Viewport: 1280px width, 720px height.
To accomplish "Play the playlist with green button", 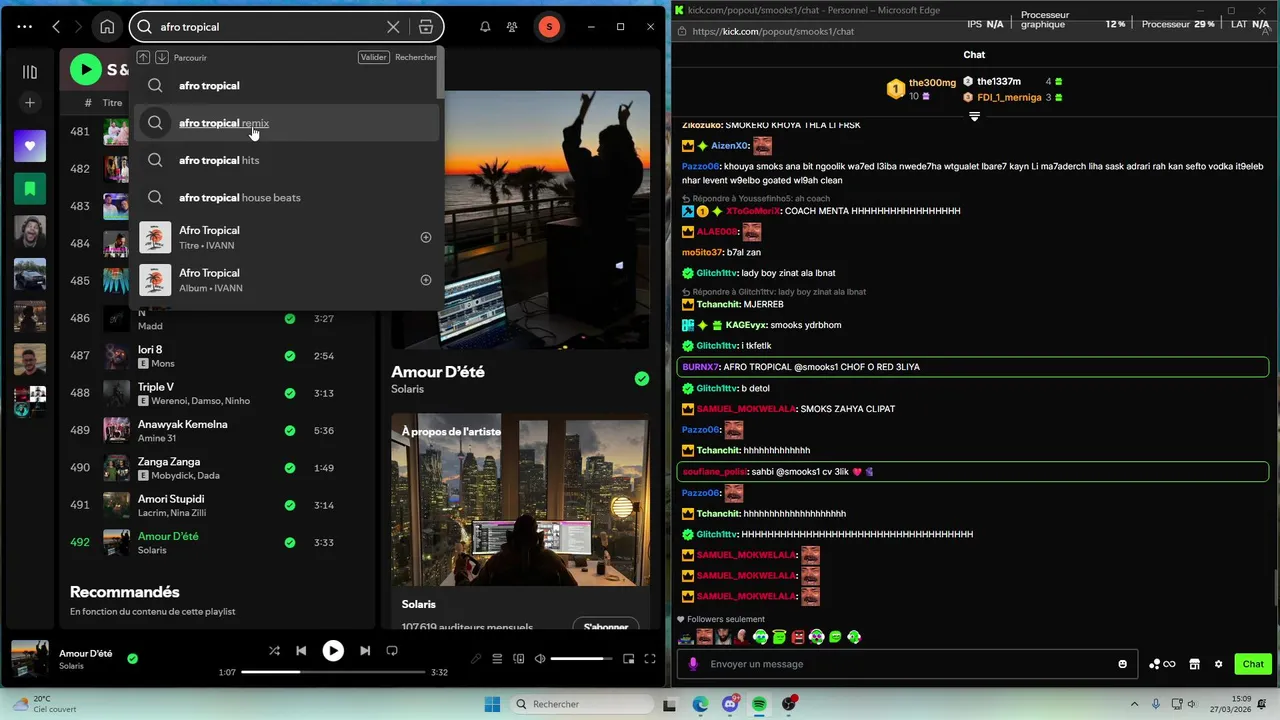I will (x=86, y=69).
